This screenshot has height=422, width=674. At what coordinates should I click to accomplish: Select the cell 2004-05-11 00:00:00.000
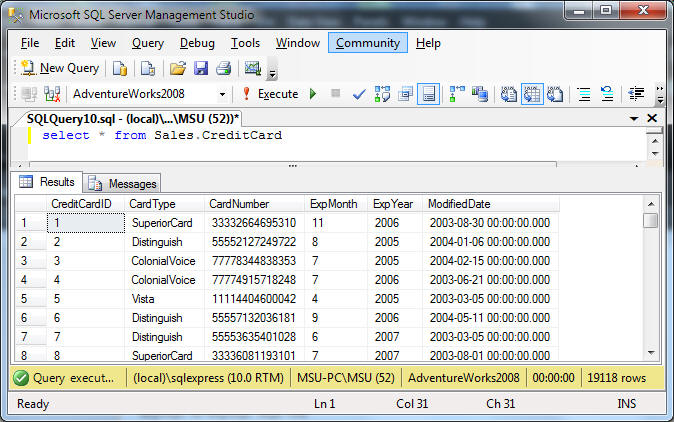click(x=490, y=318)
